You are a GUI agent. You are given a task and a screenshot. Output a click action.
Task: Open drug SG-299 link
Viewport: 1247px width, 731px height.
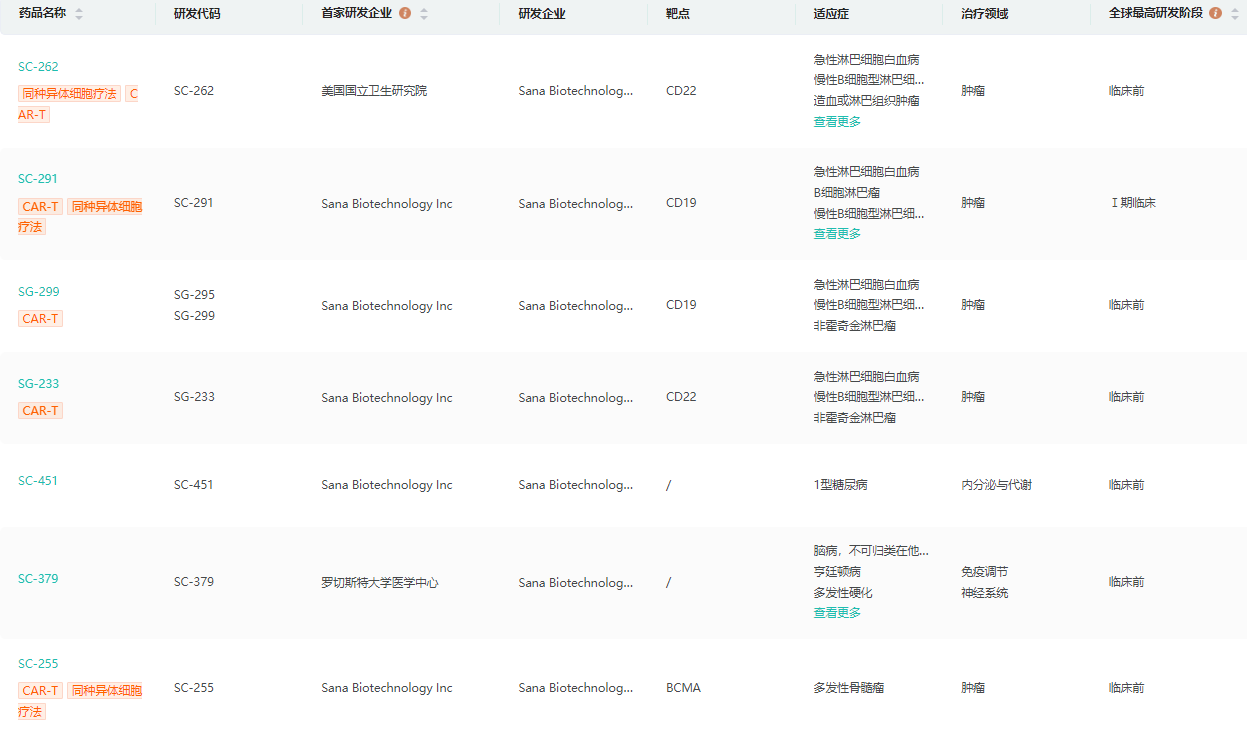tap(39, 292)
